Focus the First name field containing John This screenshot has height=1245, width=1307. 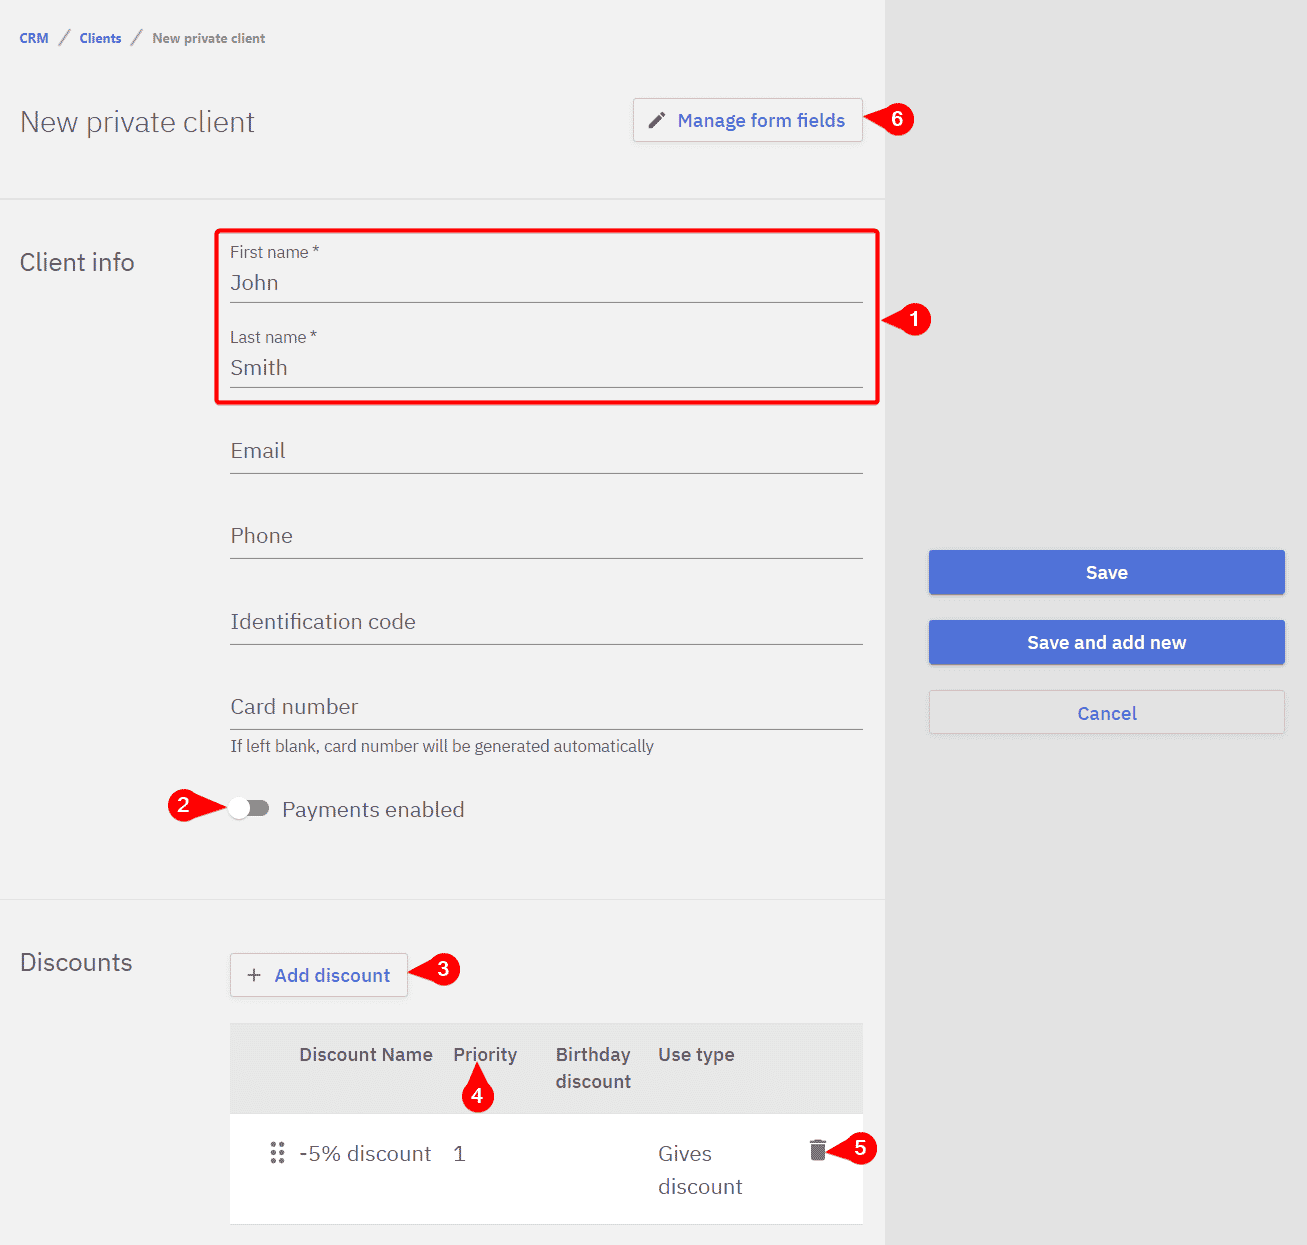point(545,283)
